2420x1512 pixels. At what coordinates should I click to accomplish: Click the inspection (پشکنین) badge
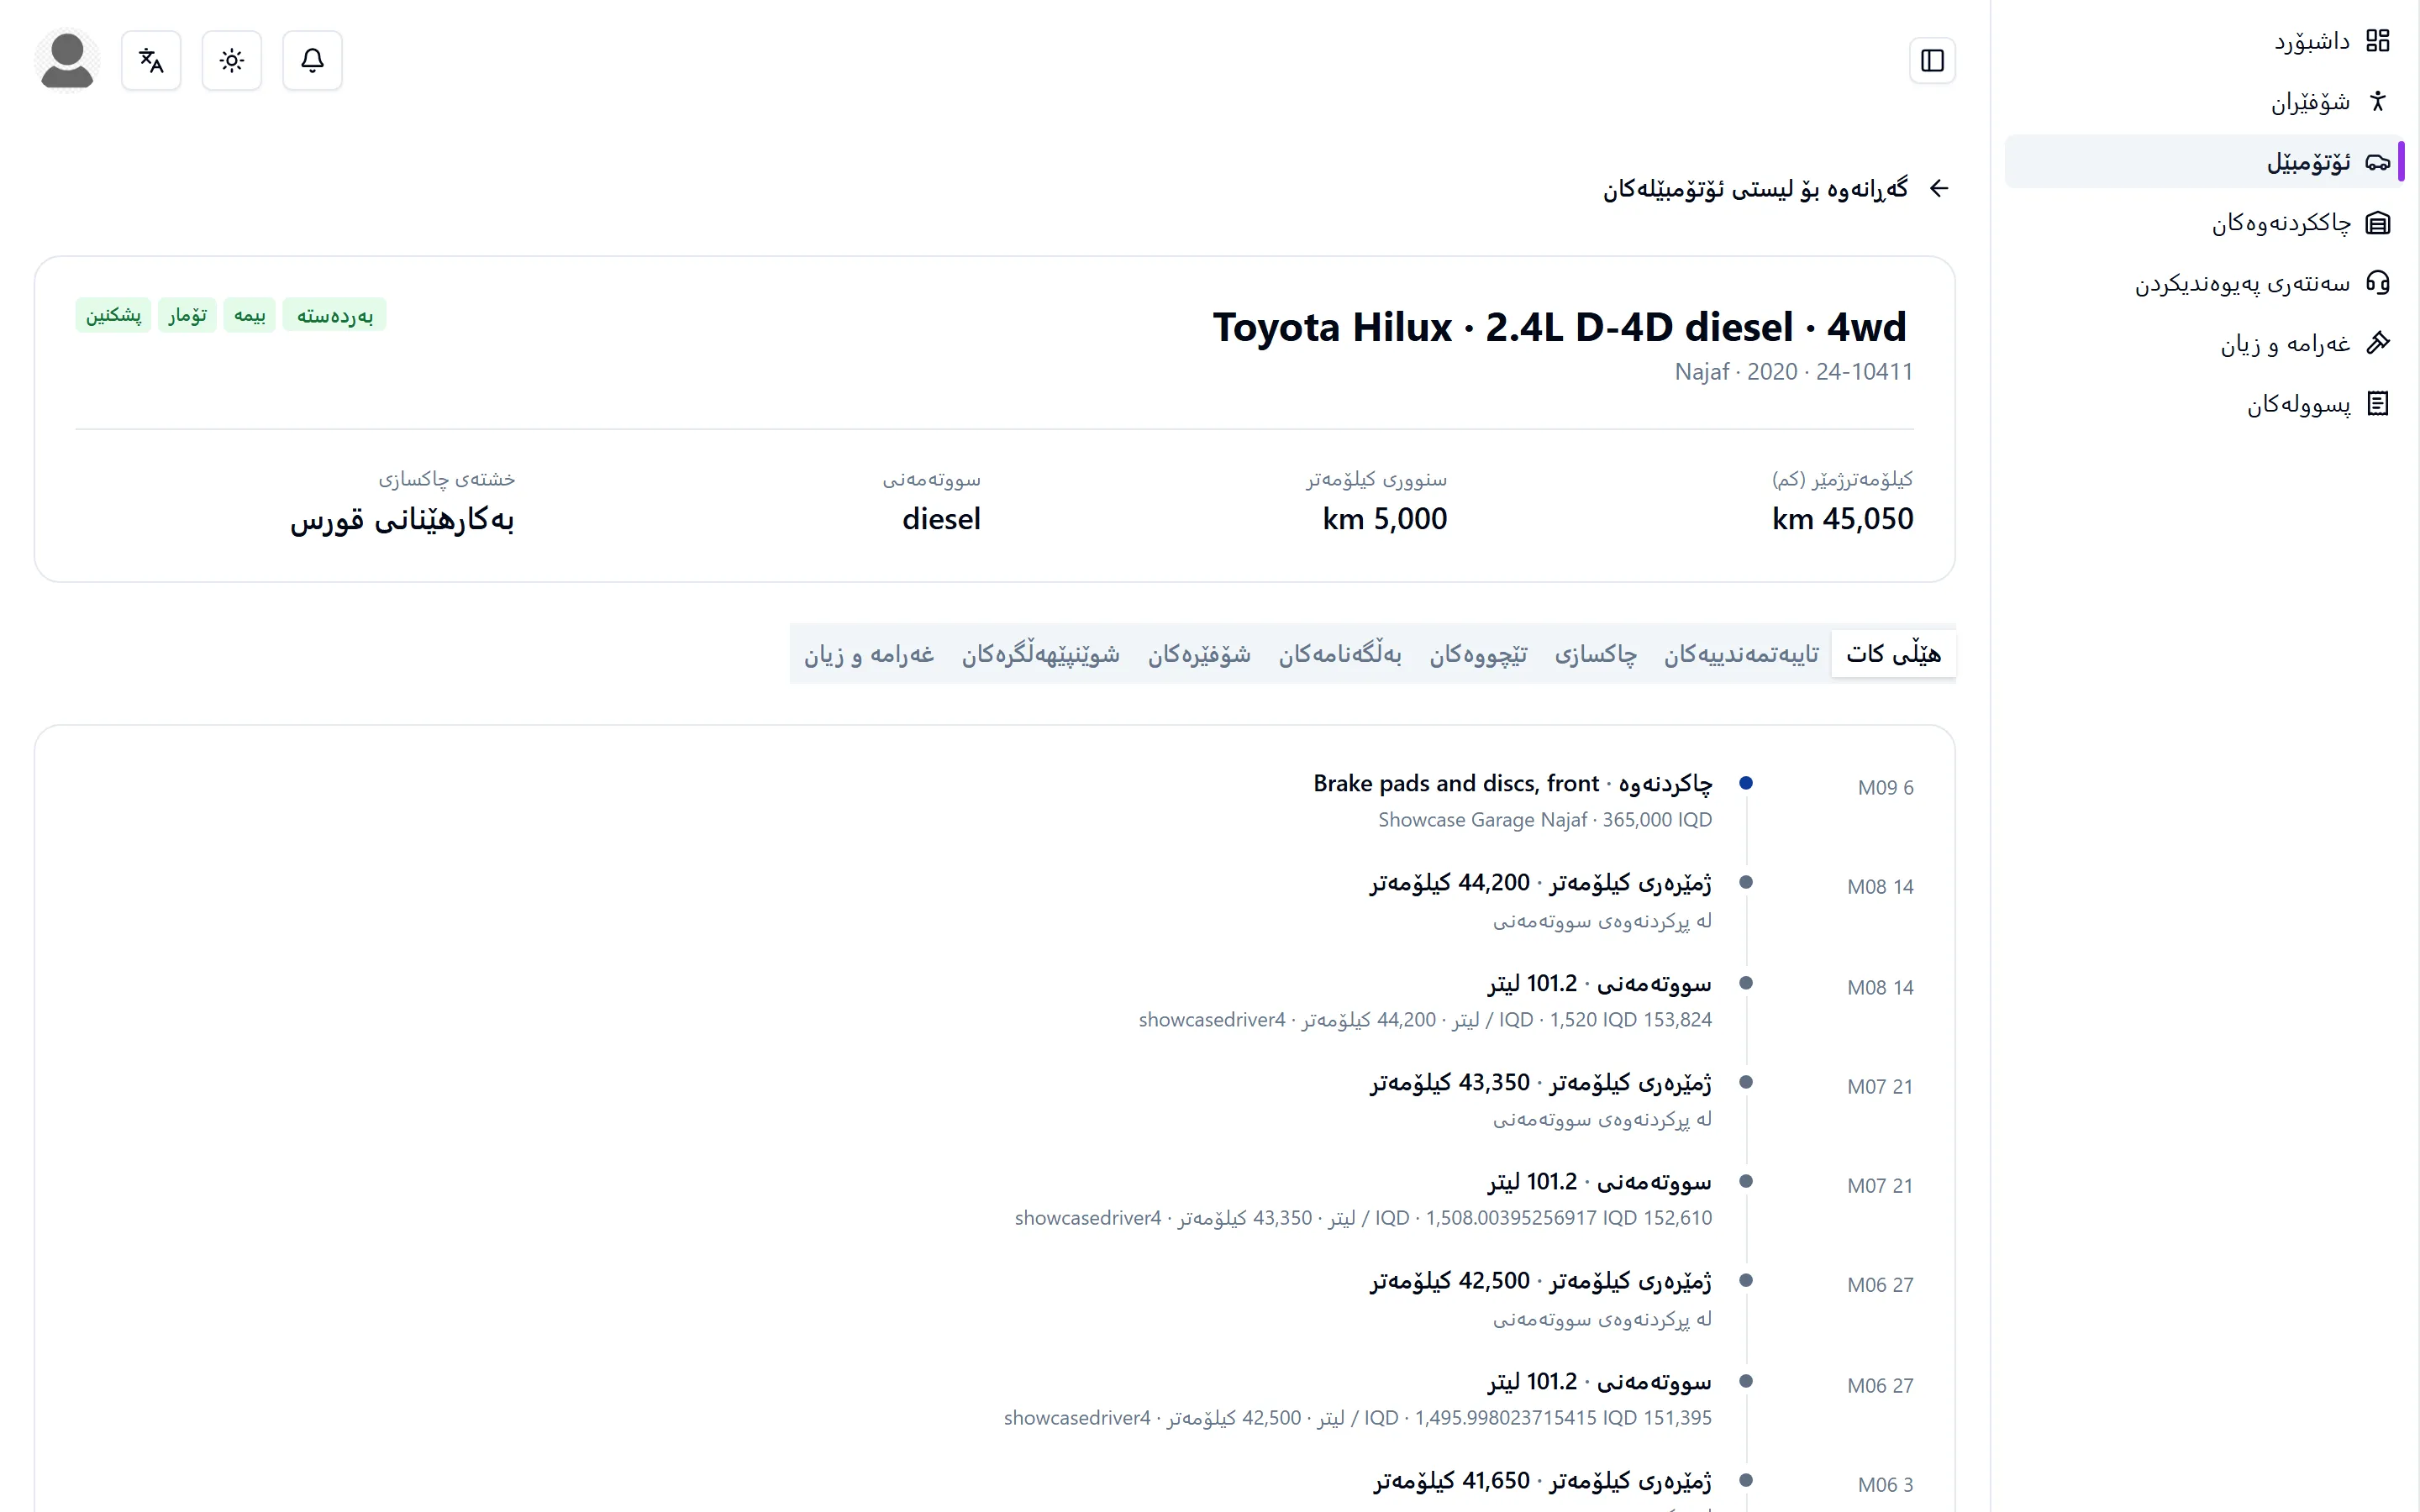tap(113, 315)
